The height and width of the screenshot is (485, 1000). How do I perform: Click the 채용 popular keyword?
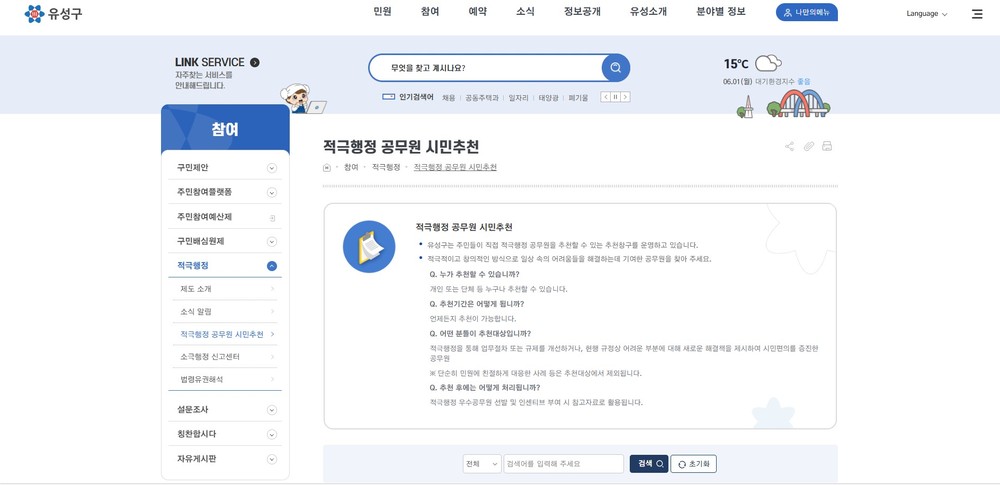(449, 98)
